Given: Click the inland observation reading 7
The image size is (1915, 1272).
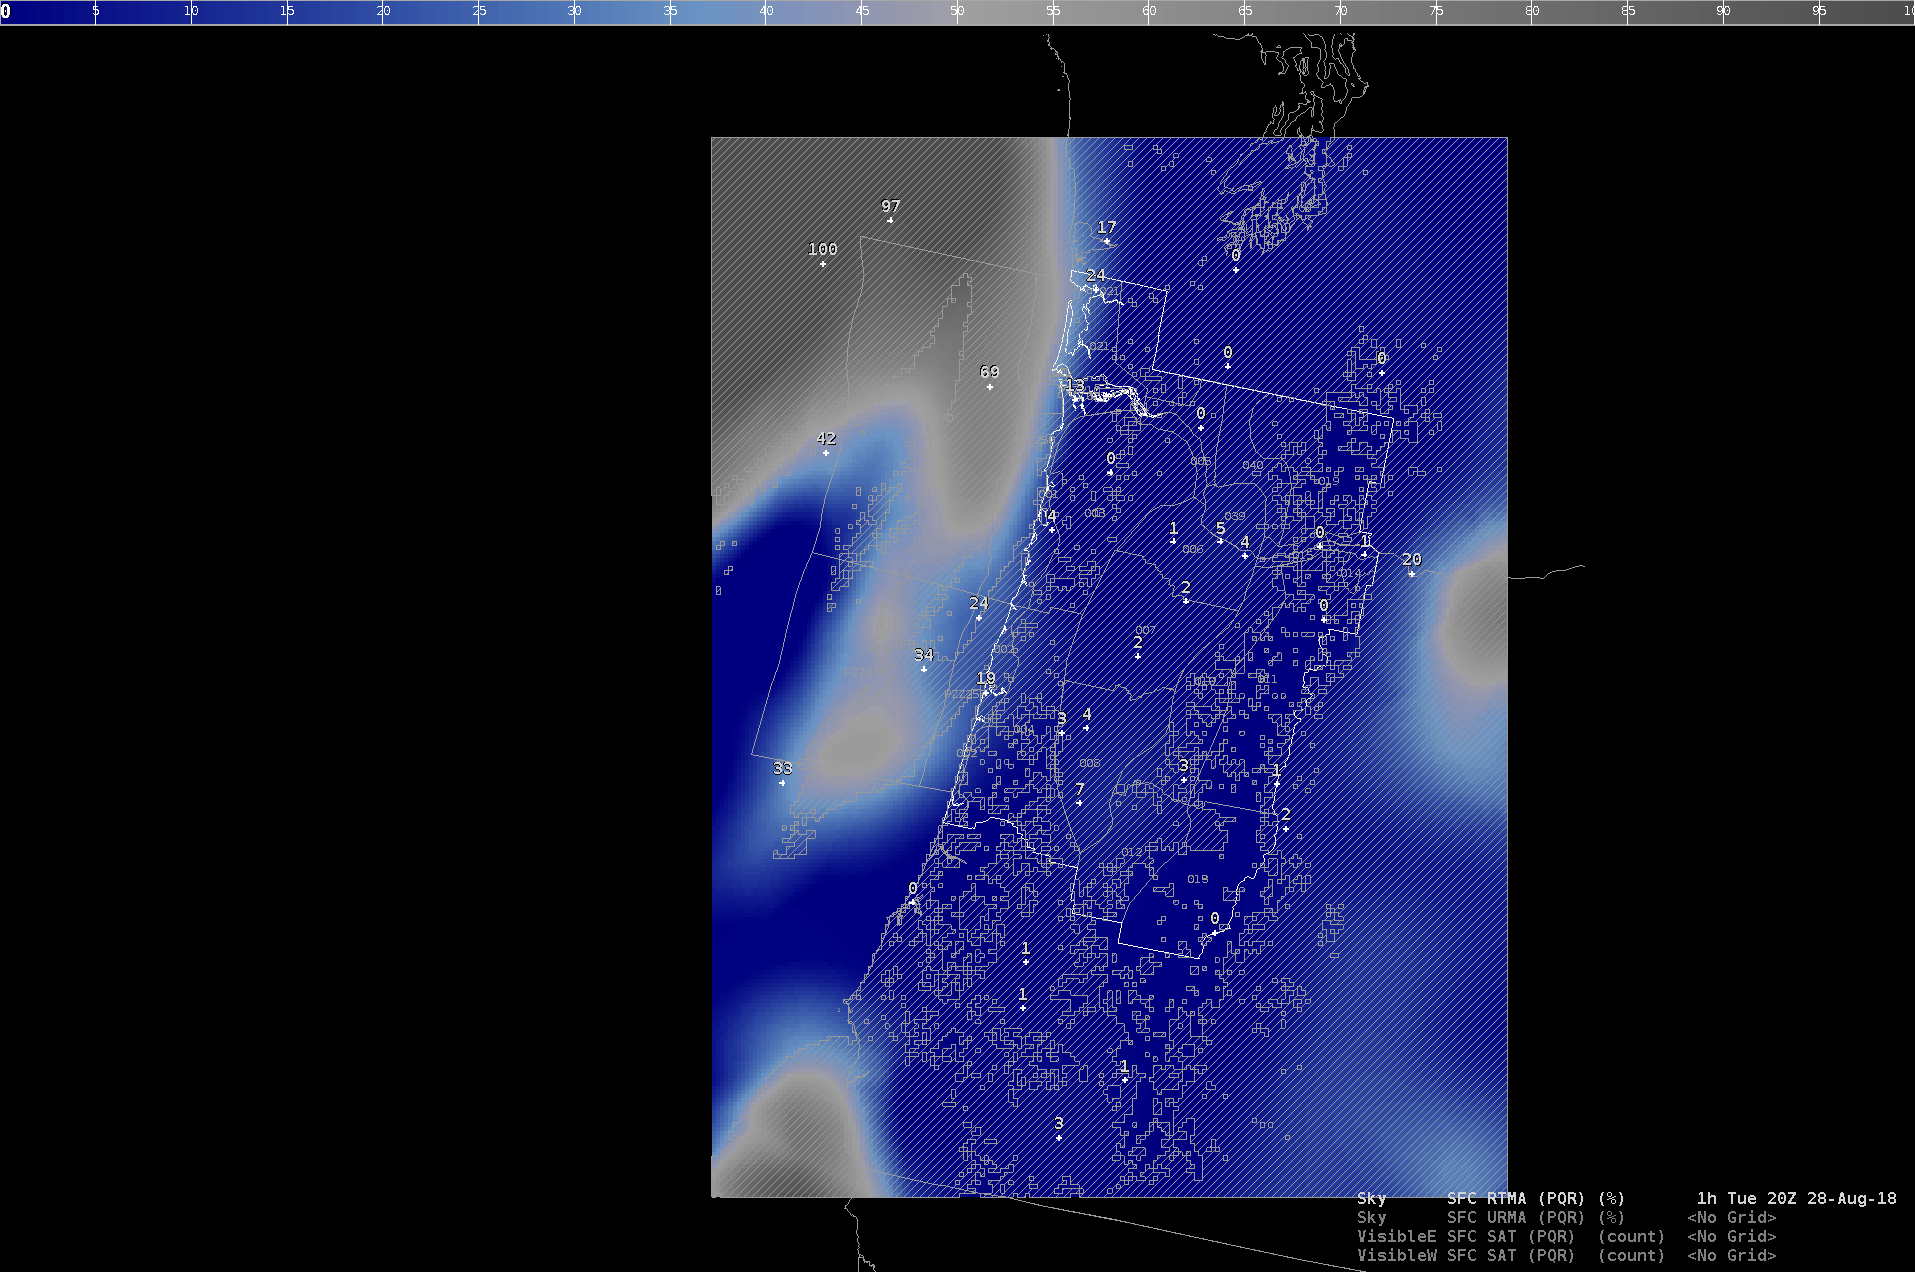Looking at the screenshot, I should 1080,790.
